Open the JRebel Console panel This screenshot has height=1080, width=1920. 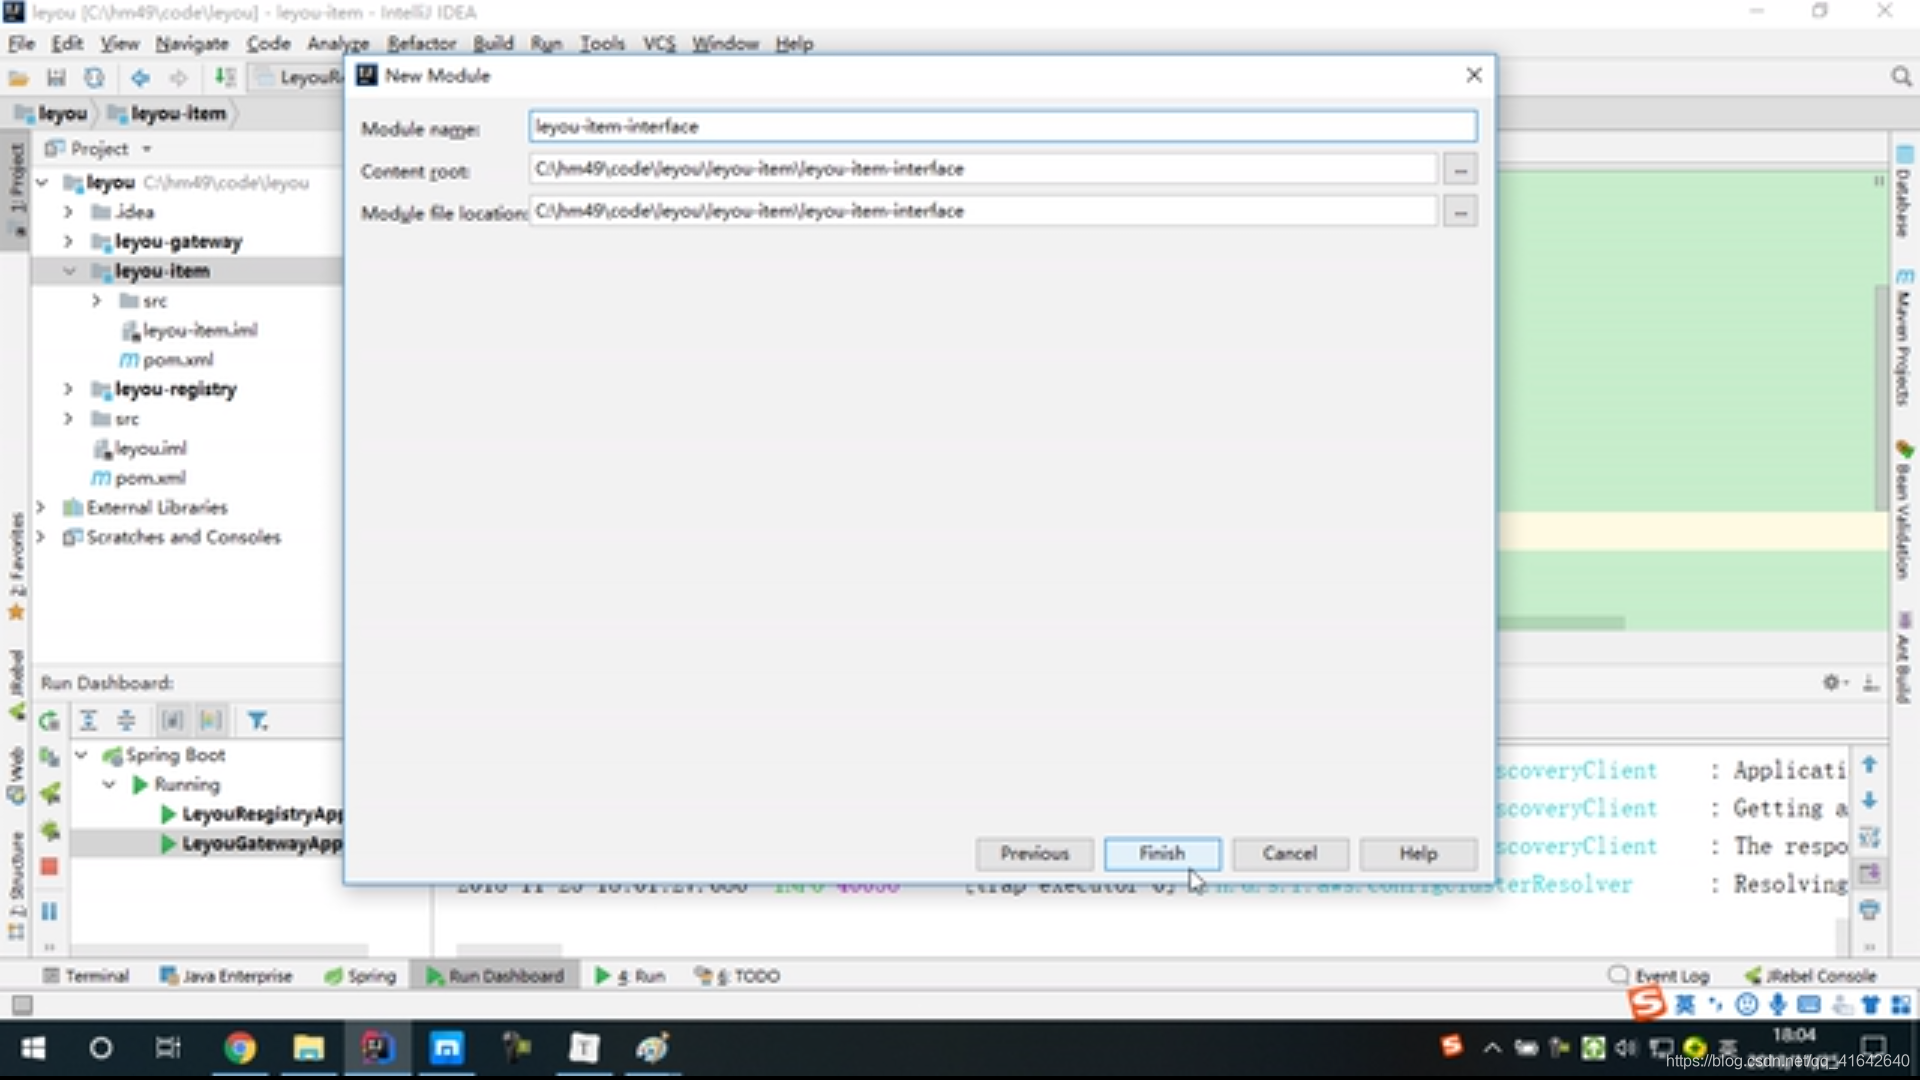pyautogui.click(x=1810, y=975)
